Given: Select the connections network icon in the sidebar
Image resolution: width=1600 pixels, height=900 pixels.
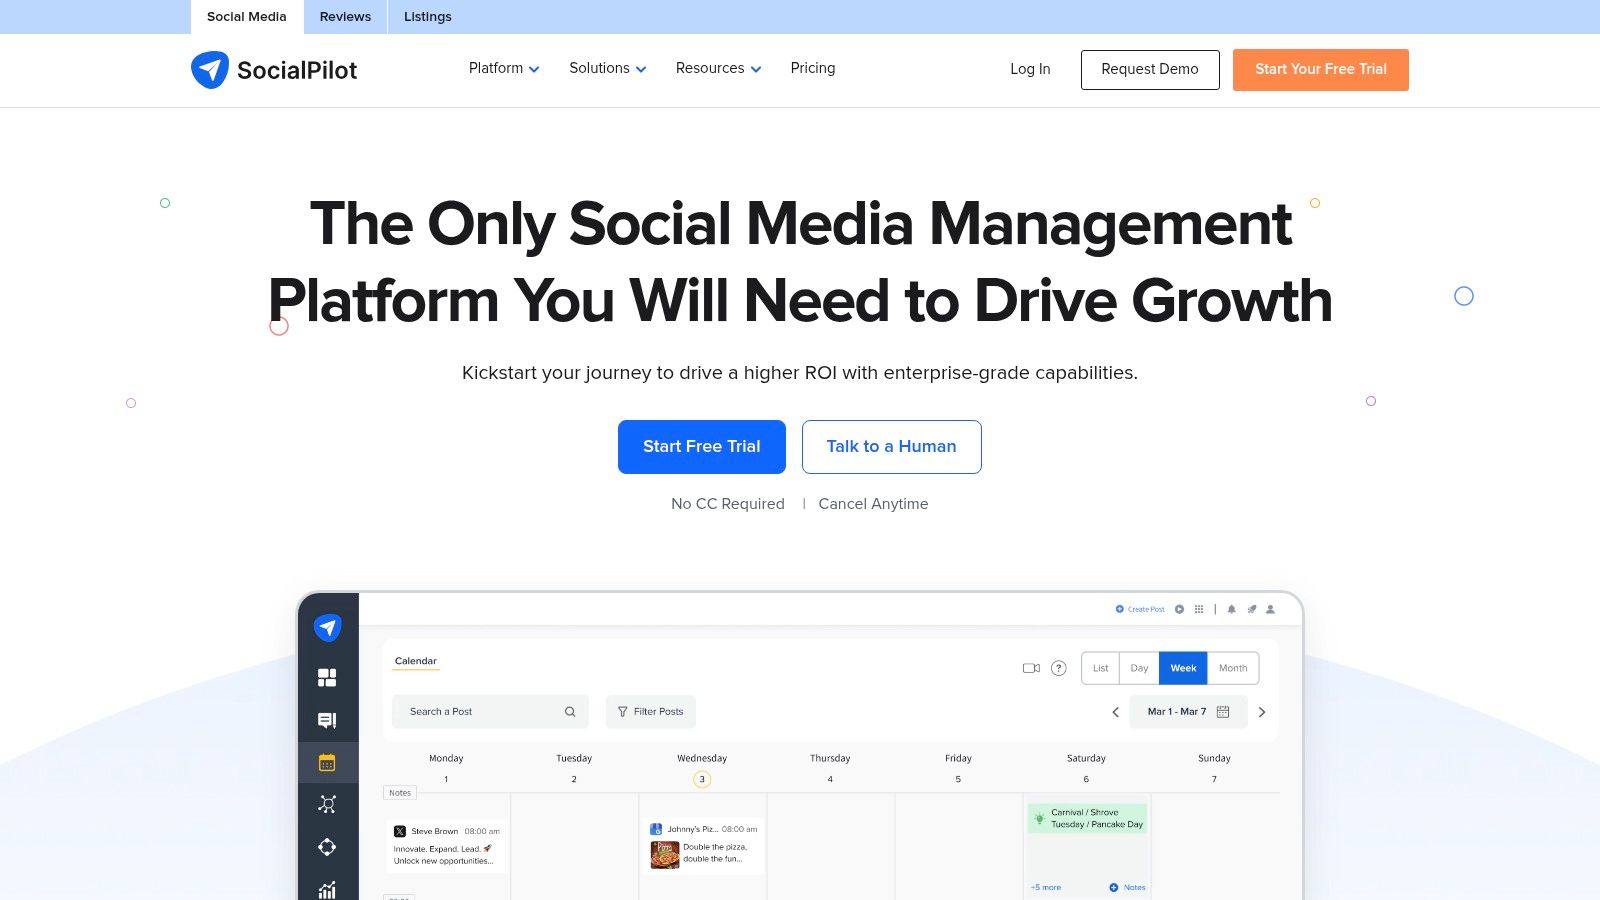Looking at the screenshot, I should (327, 803).
